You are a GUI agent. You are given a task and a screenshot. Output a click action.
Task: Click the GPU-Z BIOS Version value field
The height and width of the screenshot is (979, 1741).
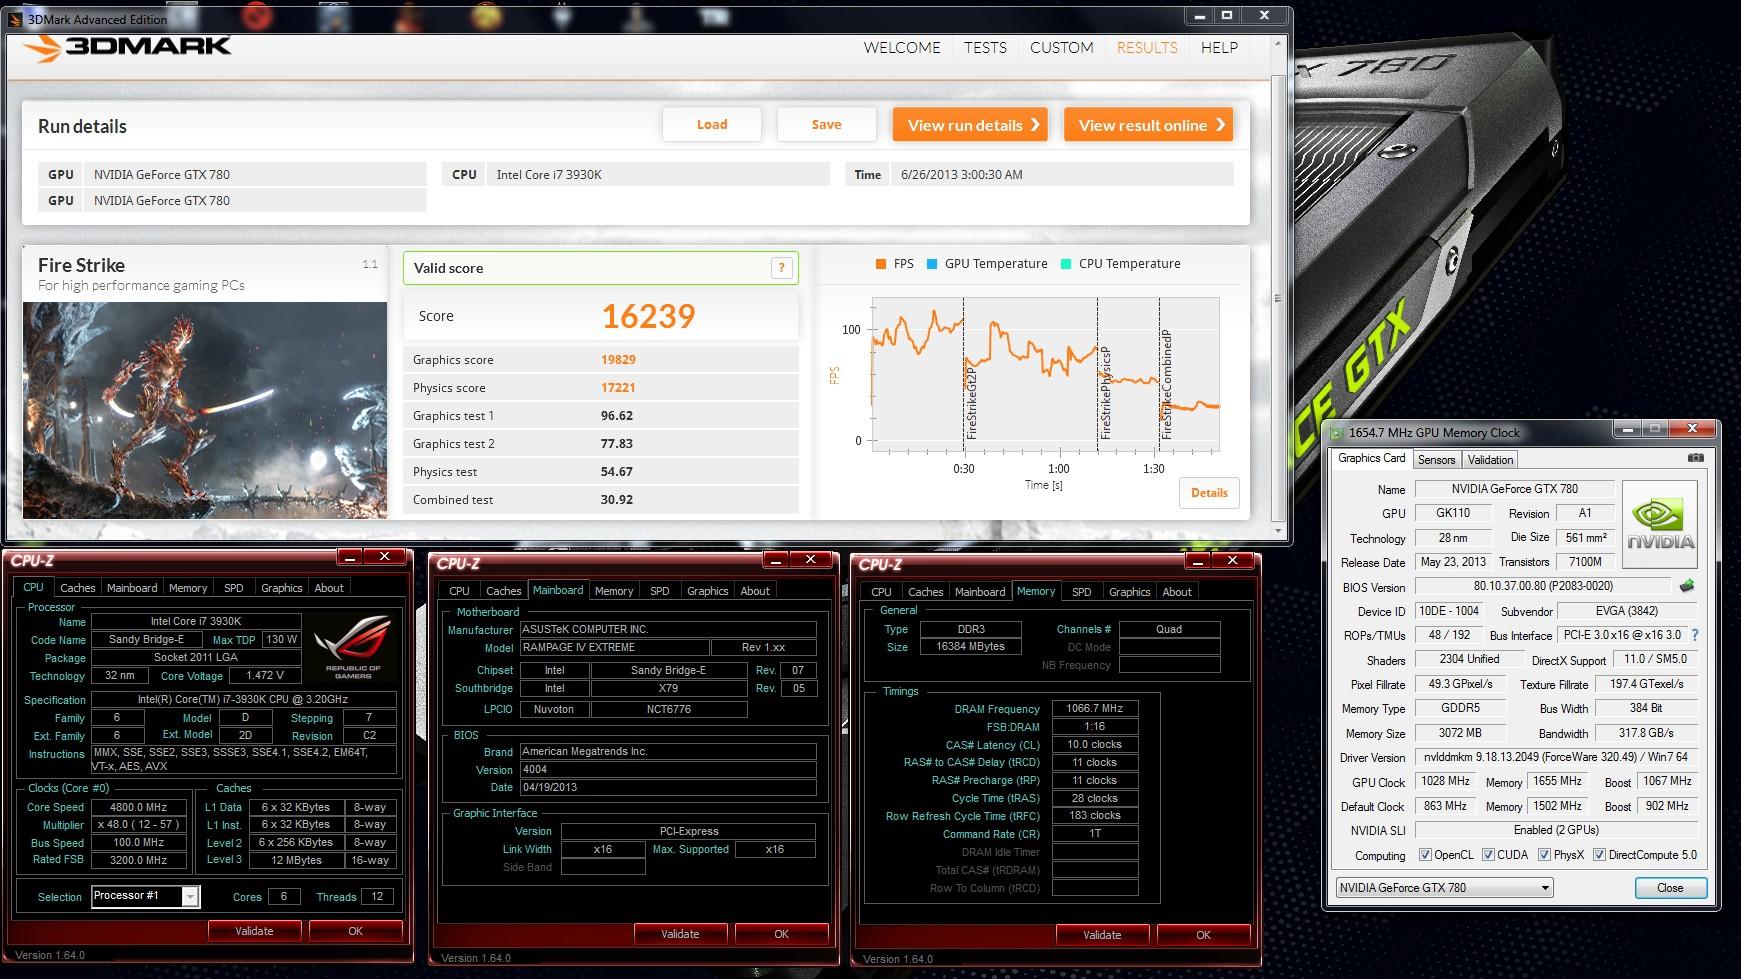[1542, 586]
